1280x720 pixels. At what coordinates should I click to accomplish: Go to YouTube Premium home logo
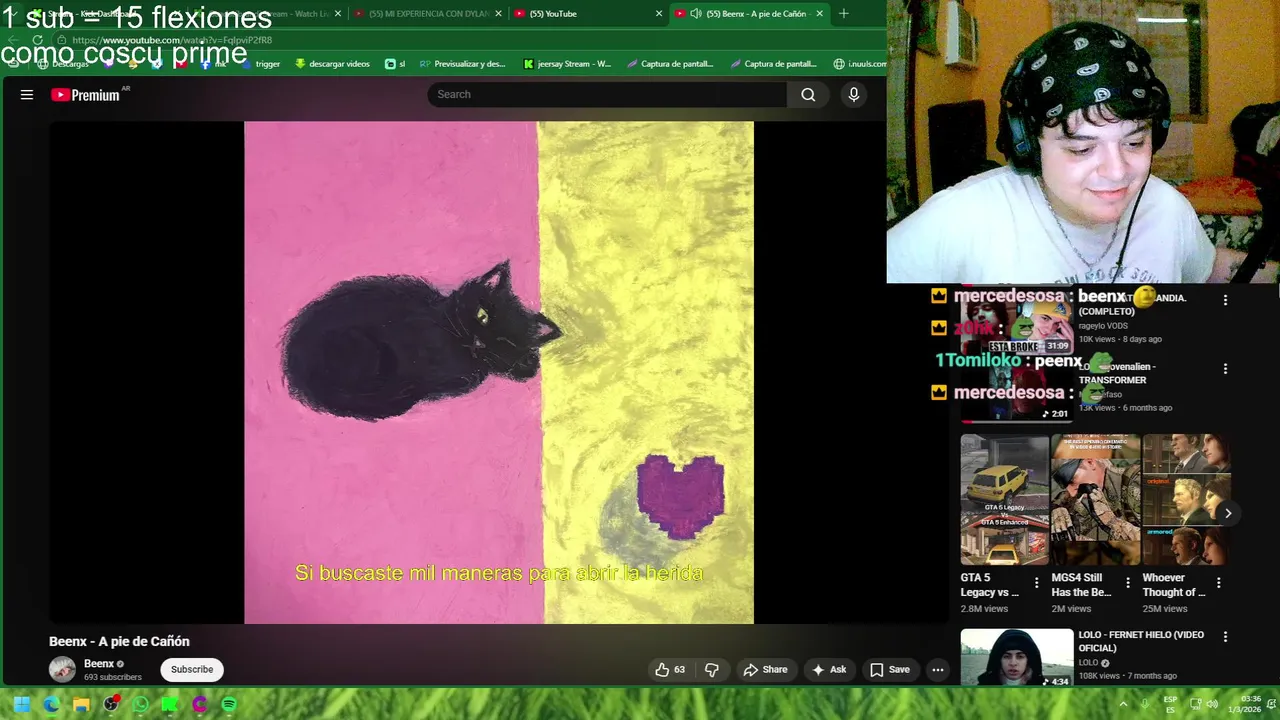coord(86,95)
